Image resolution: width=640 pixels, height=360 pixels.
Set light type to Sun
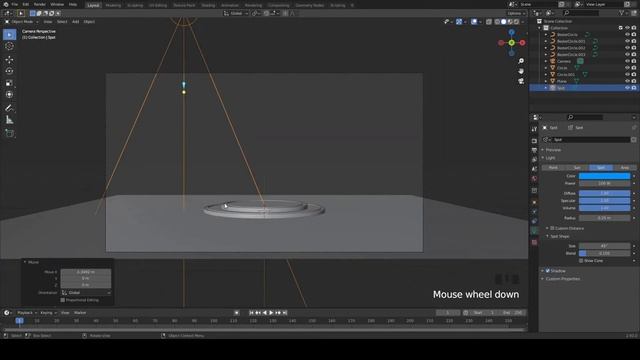577,168
